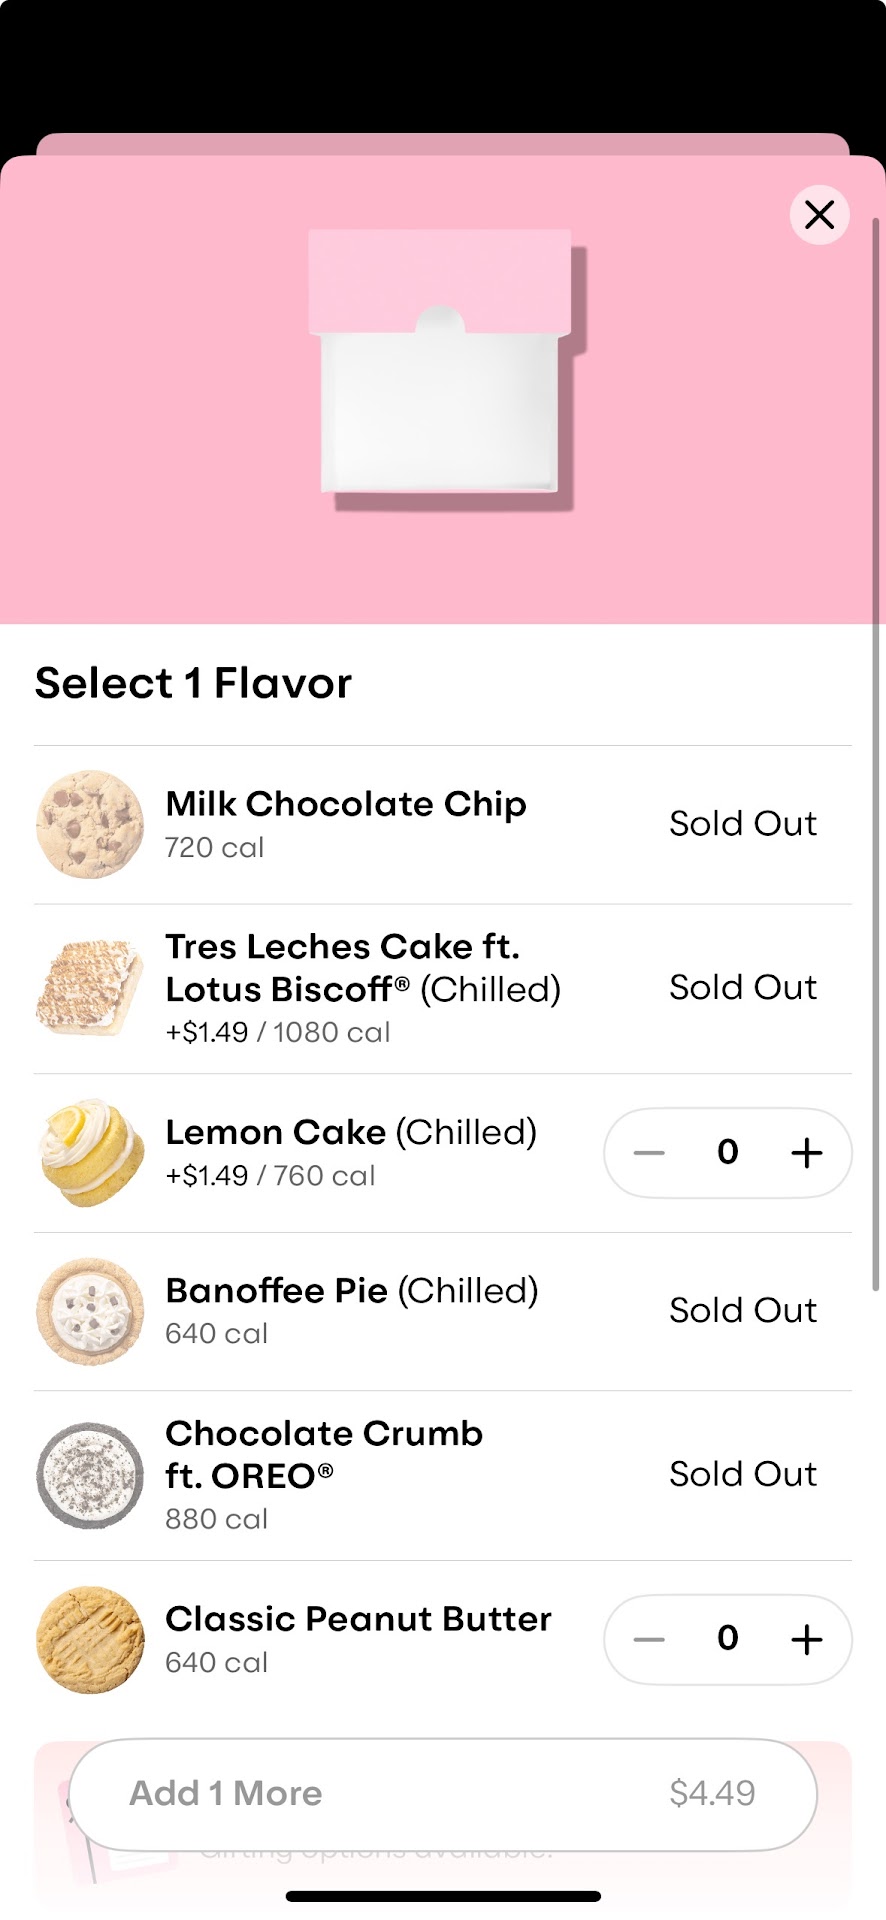Select the Lemon Cake cookie thumbnail
886x1920 pixels.
90,1153
